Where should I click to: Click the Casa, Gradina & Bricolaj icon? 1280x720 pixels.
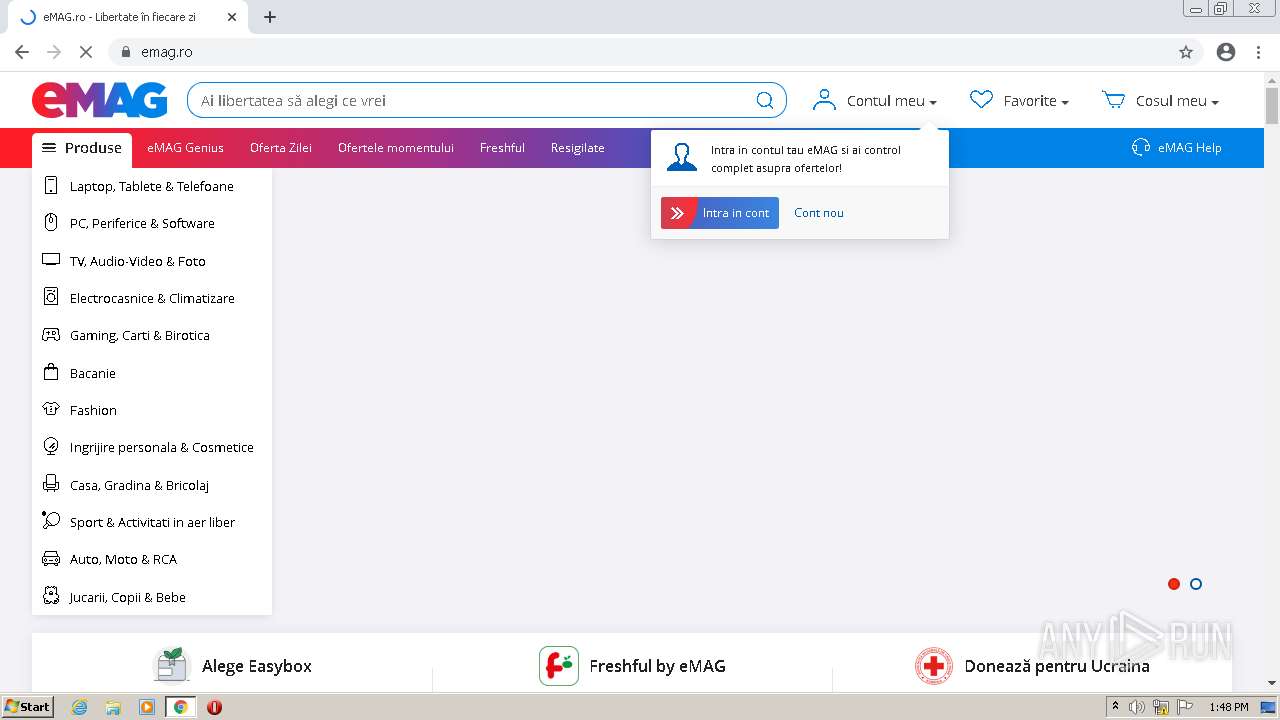(51, 484)
